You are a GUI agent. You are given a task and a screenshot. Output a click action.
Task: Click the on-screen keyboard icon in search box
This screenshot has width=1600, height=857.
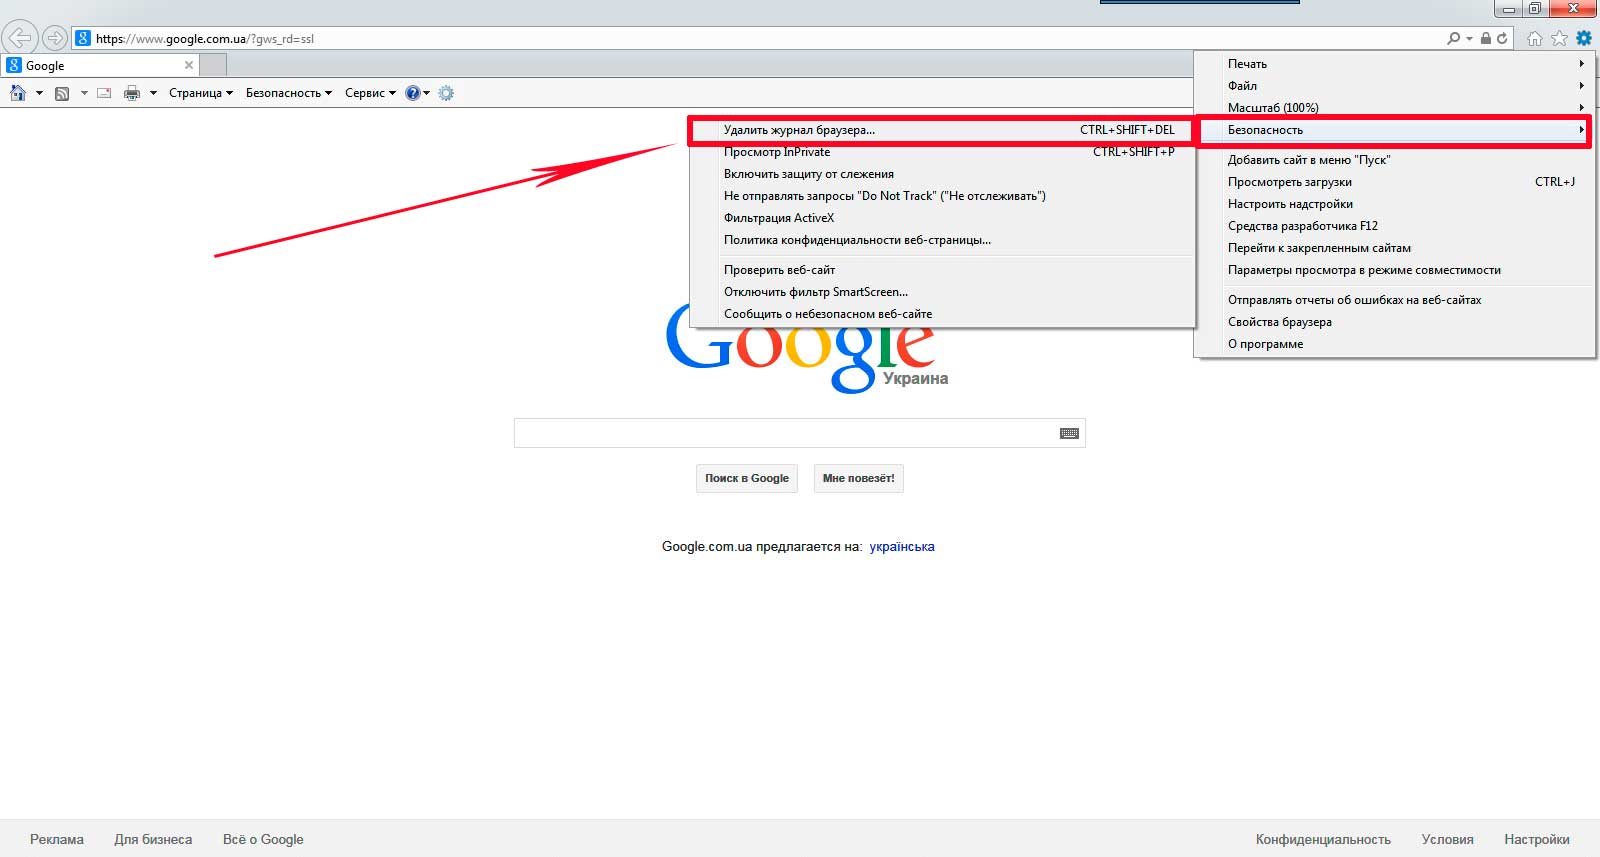[x=1069, y=433]
